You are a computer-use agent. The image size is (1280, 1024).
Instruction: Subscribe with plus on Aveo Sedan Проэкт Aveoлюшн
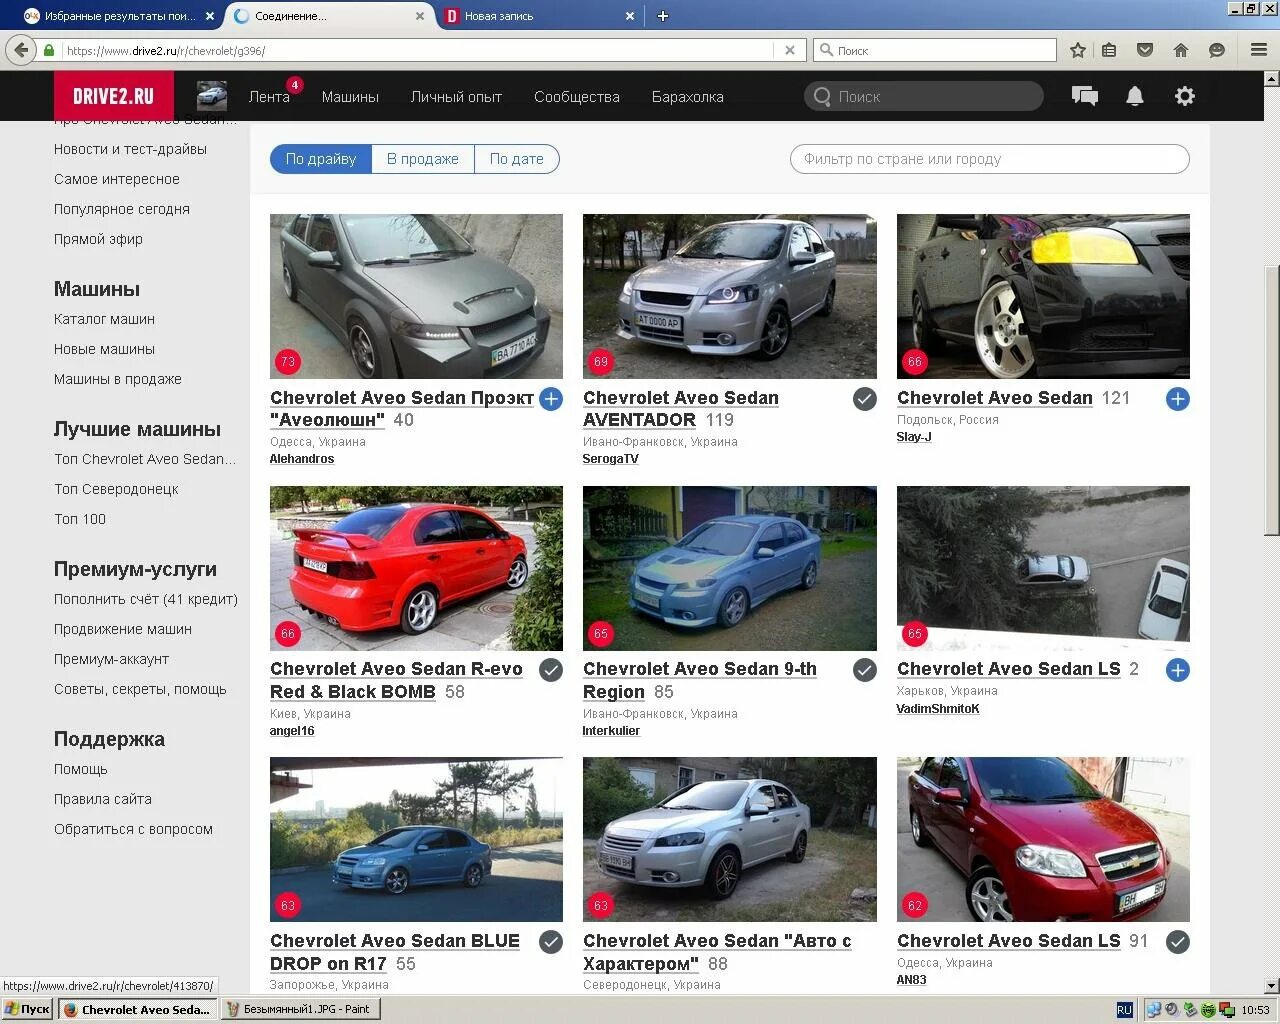pos(551,399)
